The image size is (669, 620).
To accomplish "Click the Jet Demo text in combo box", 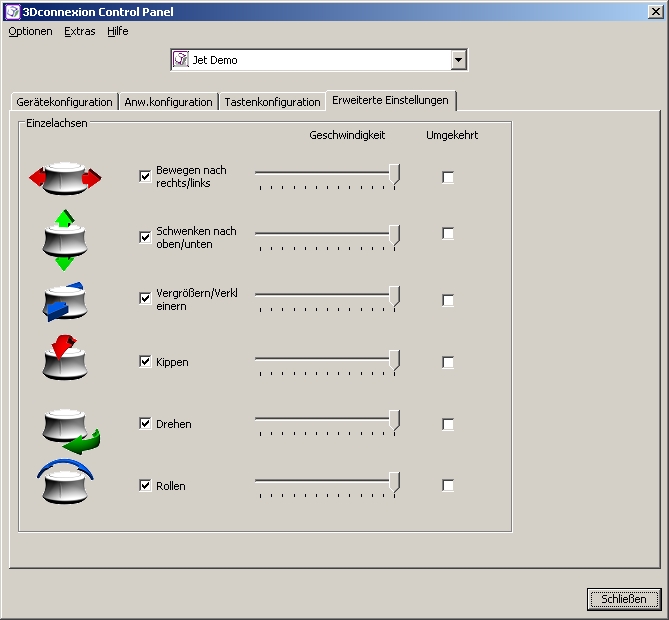I will [x=215, y=60].
